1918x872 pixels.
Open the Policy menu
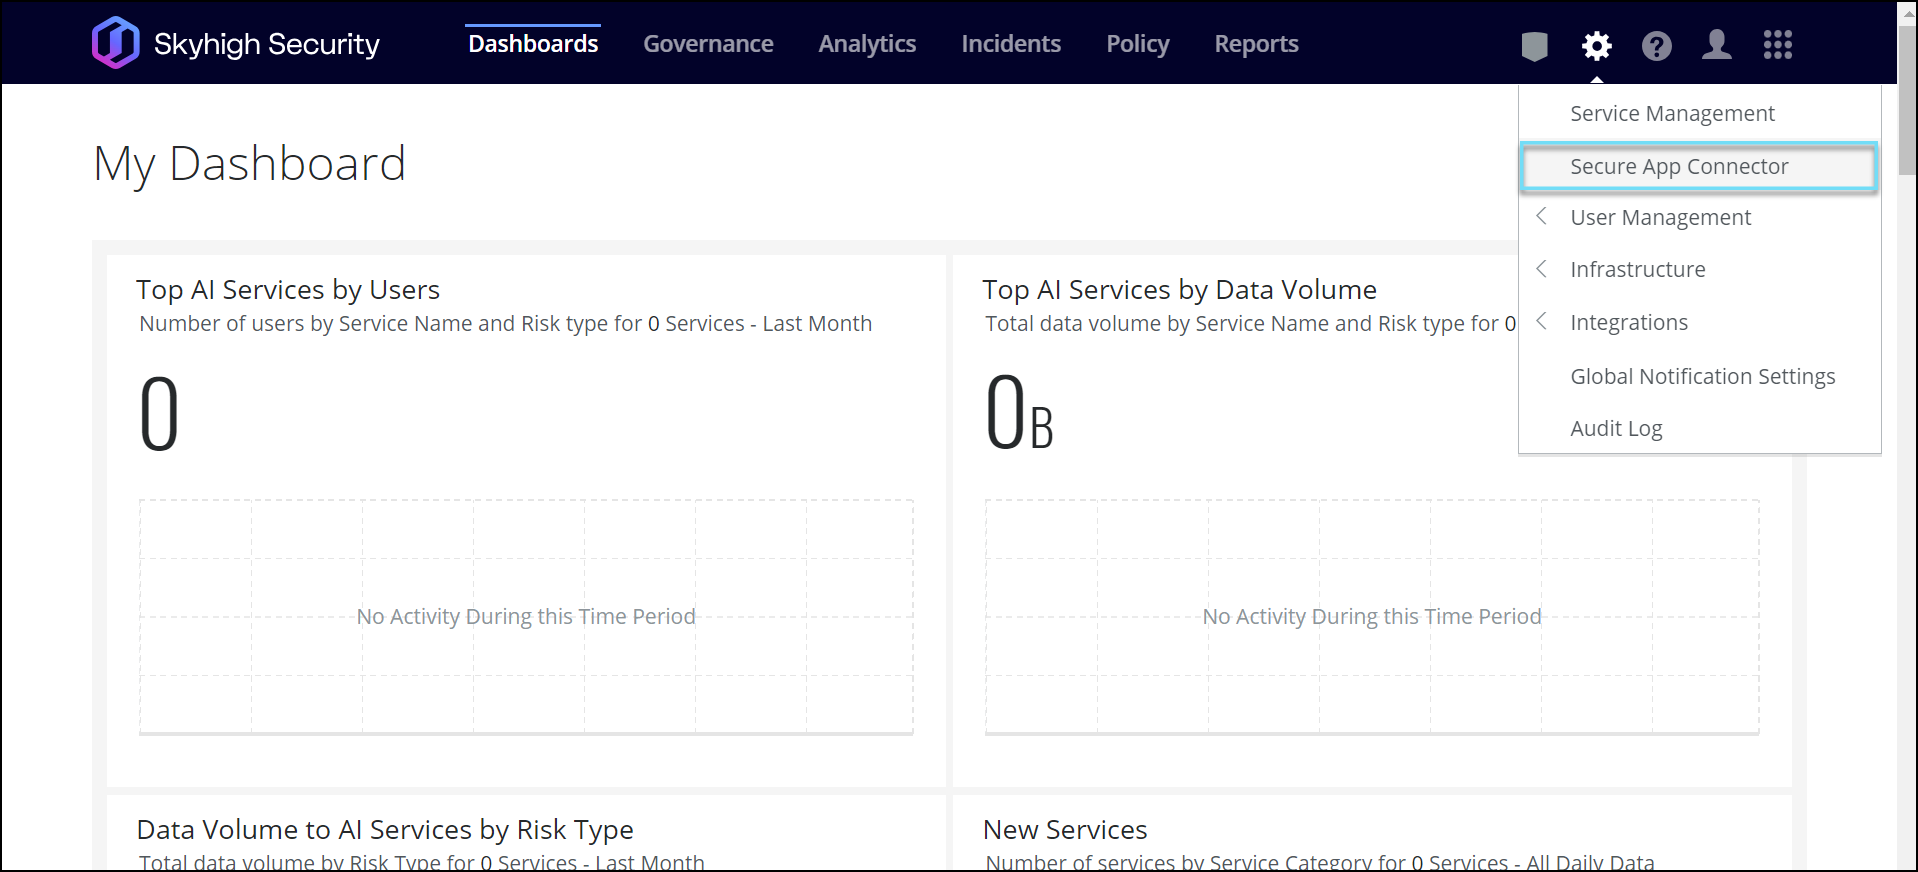pos(1138,44)
